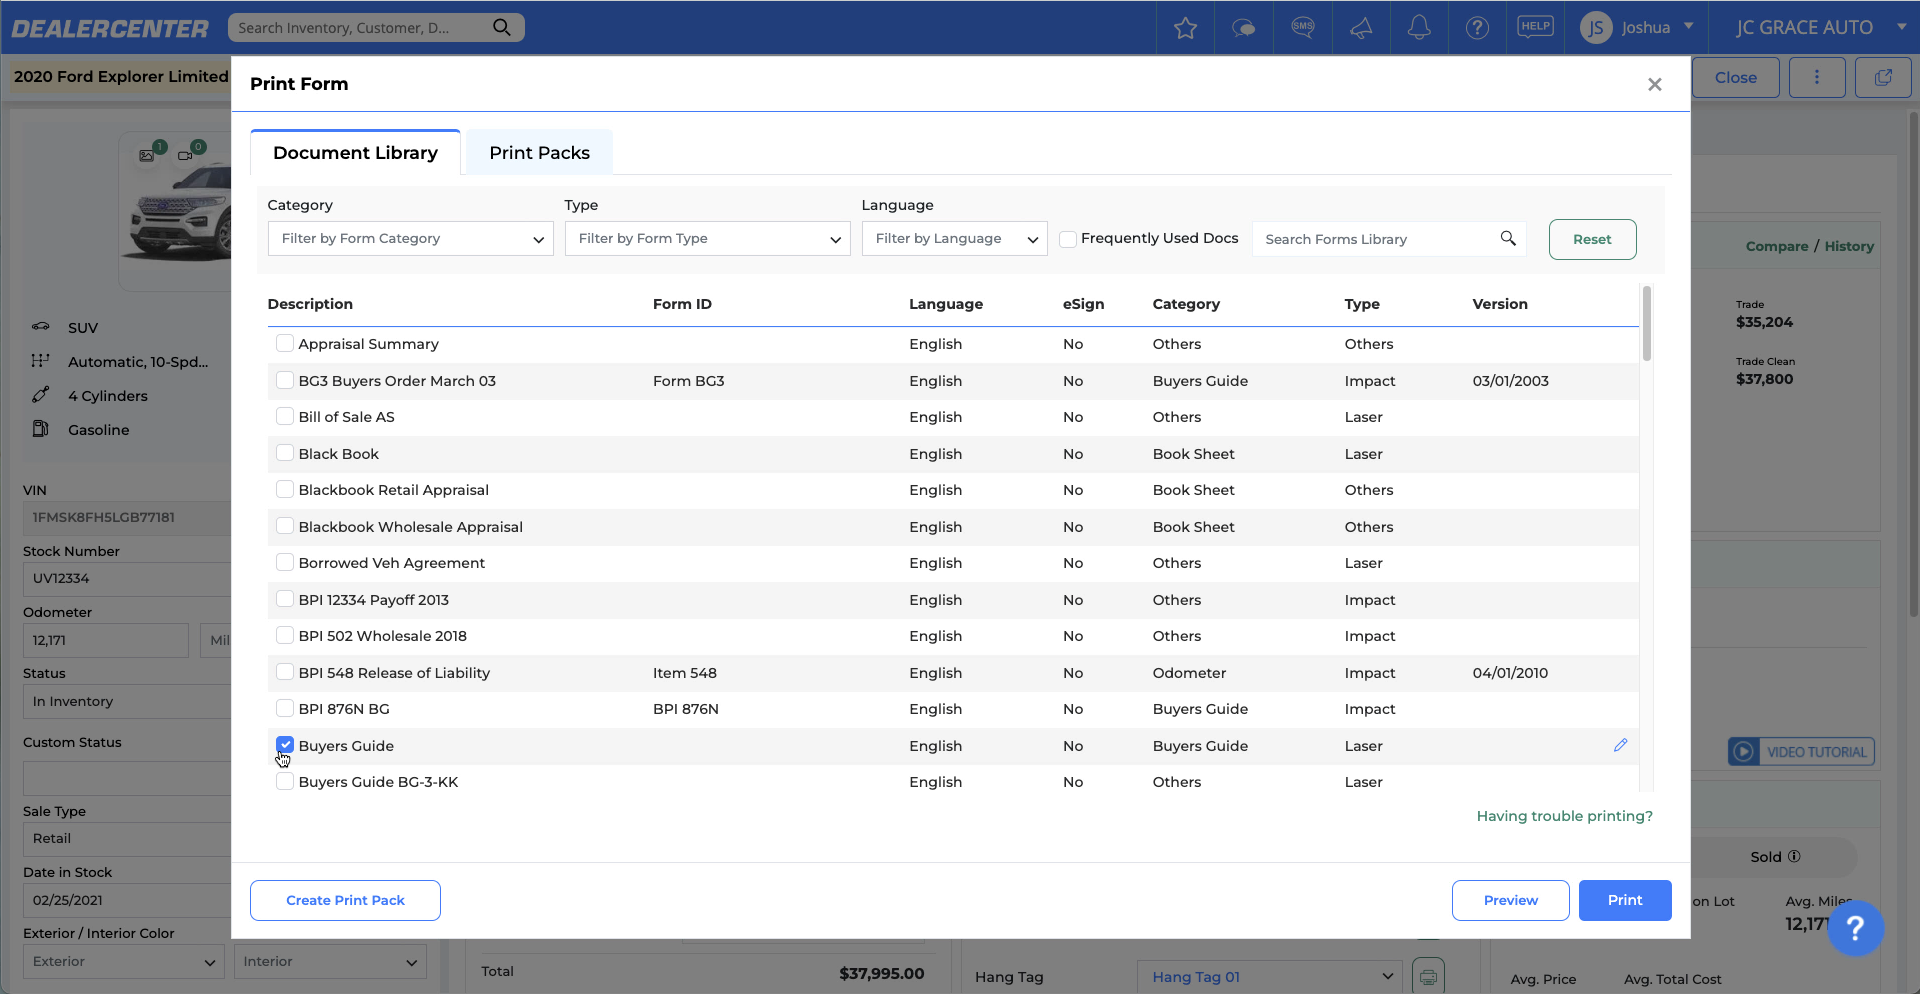The image size is (1920, 994).
Task: Click the Reset filters button
Action: tap(1592, 239)
